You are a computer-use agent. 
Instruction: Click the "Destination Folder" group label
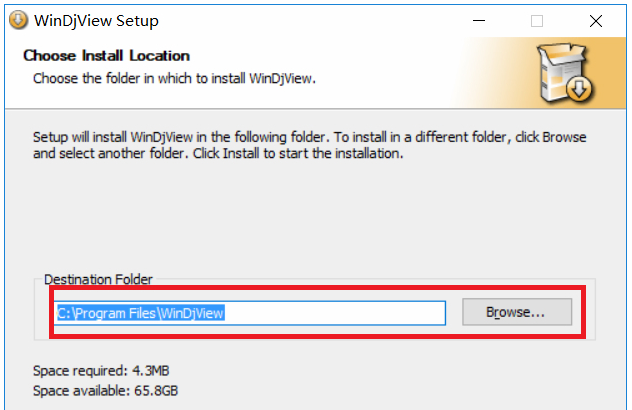click(x=98, y=280)
